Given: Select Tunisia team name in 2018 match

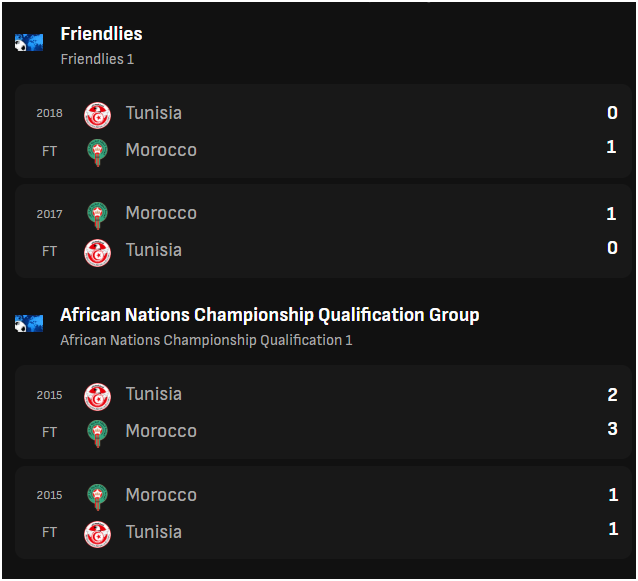Looking at the screenshot, I should 153,113.
